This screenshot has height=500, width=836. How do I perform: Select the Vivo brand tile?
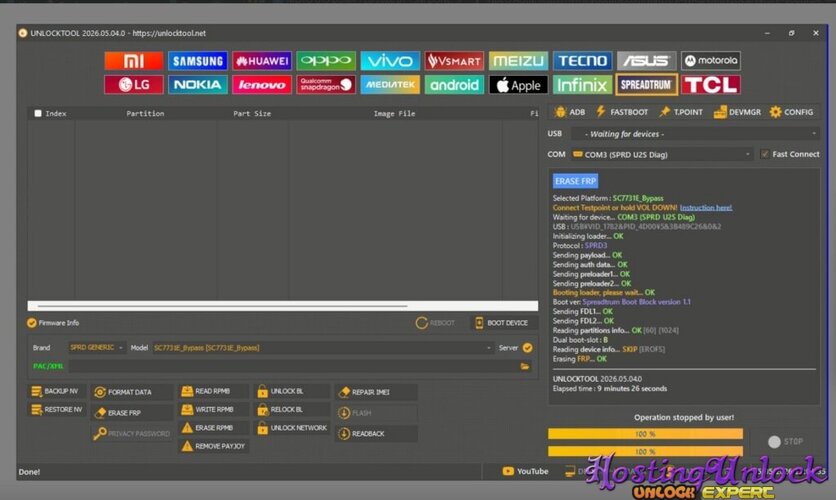click(390, 61)
